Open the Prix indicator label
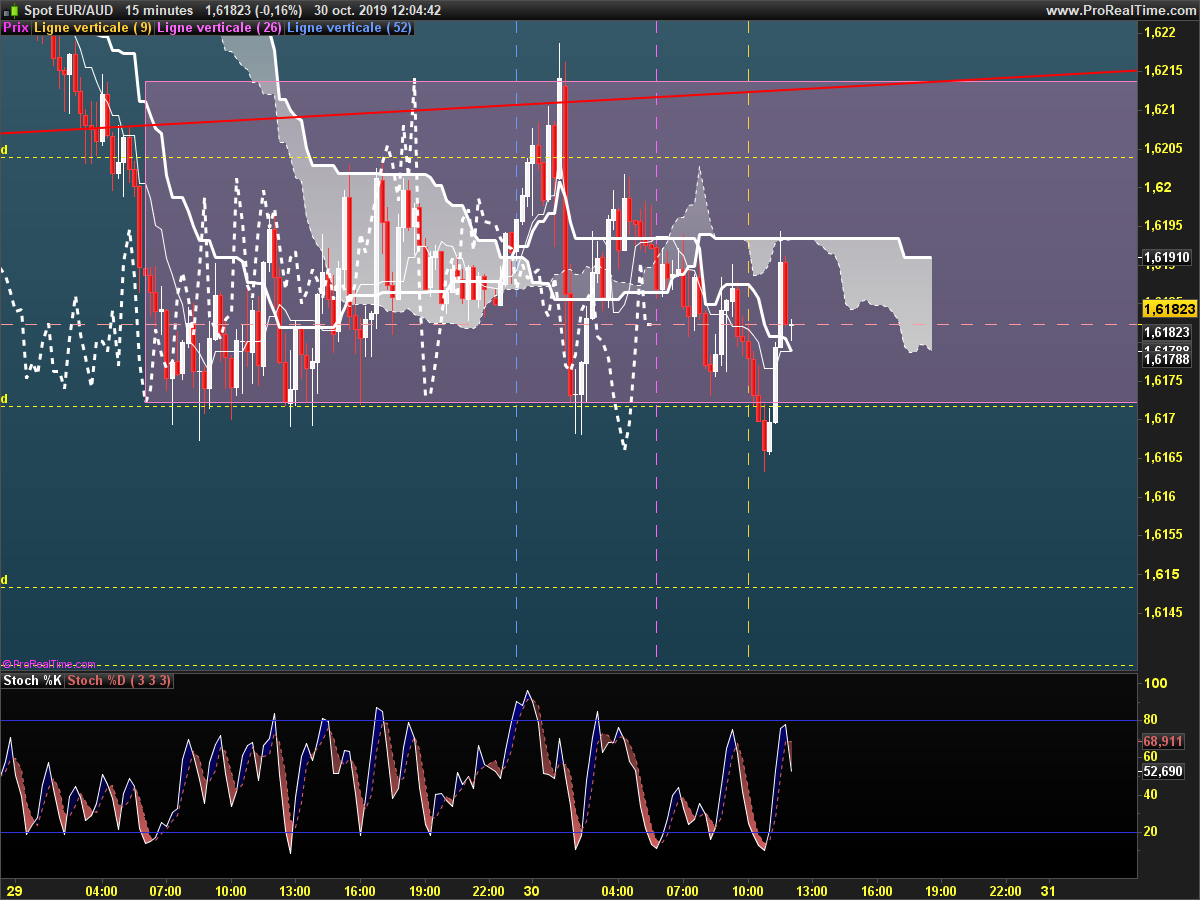1200x900 pixels. (x=16, y=28)
